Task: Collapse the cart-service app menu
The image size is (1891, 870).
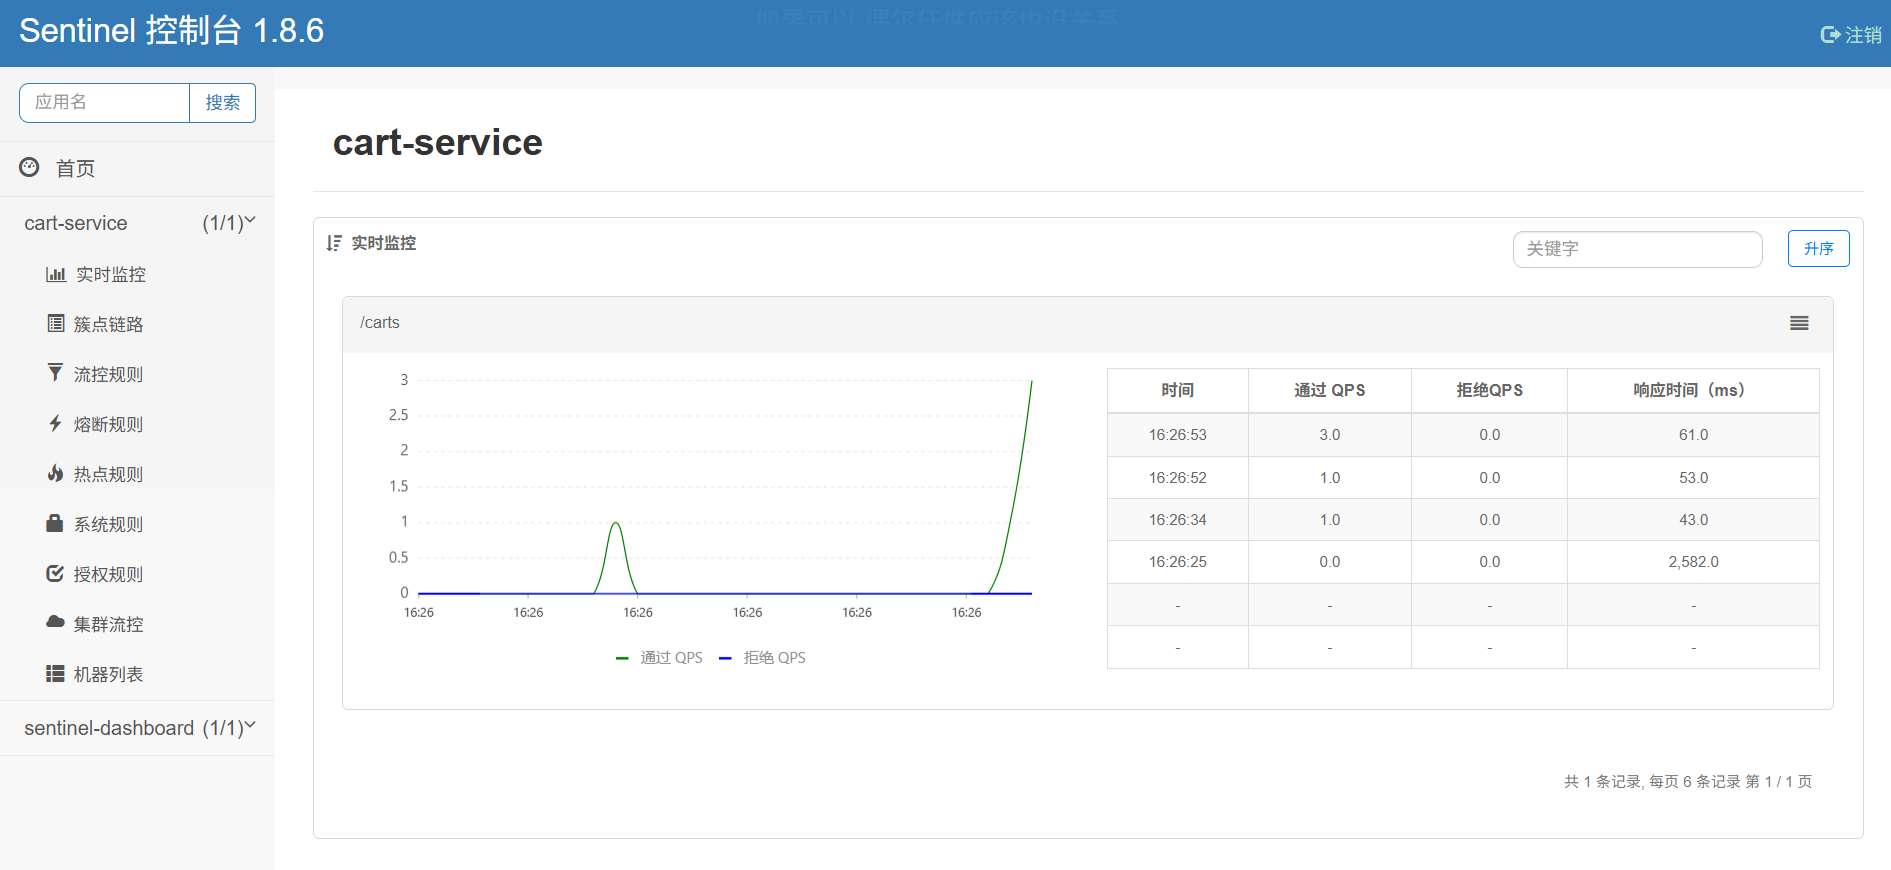Action: [x=138, y=223]
